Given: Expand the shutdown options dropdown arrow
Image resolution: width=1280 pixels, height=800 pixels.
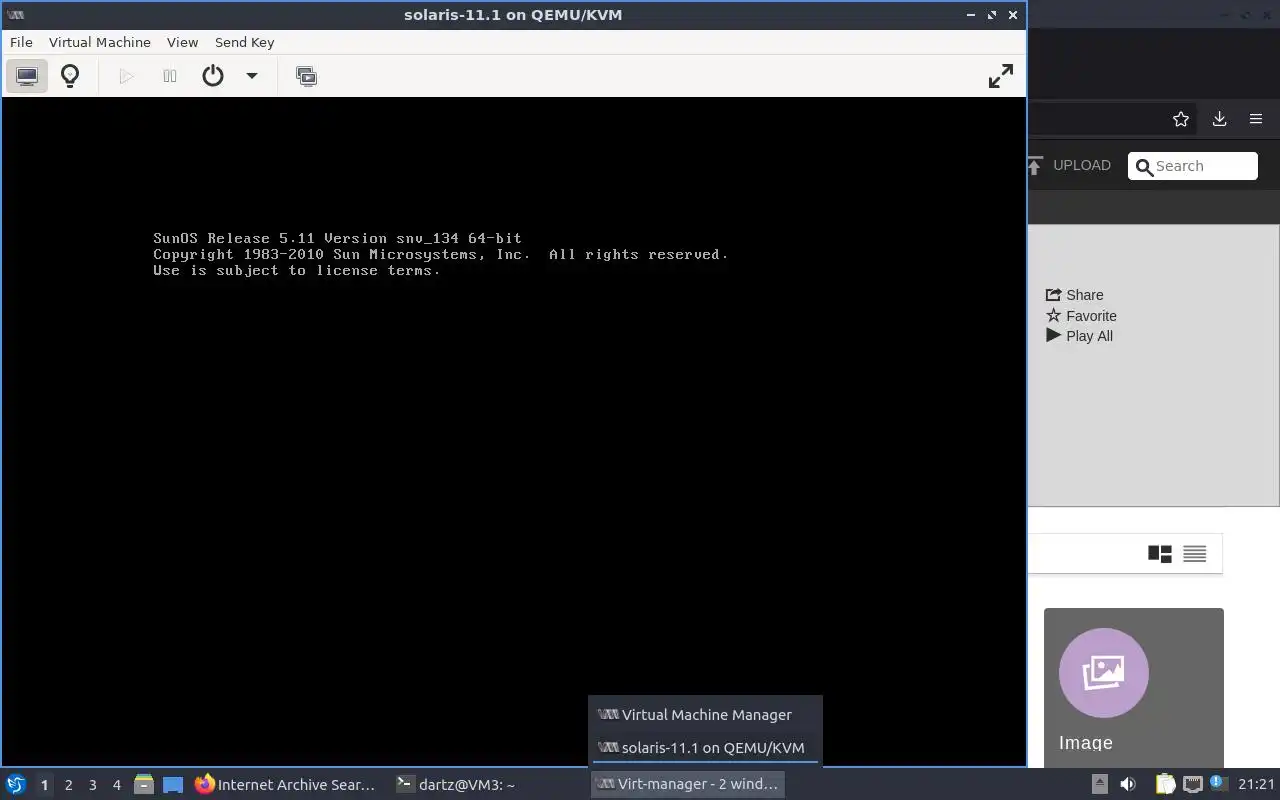Looking at the screenshot, I should point(252,76).
